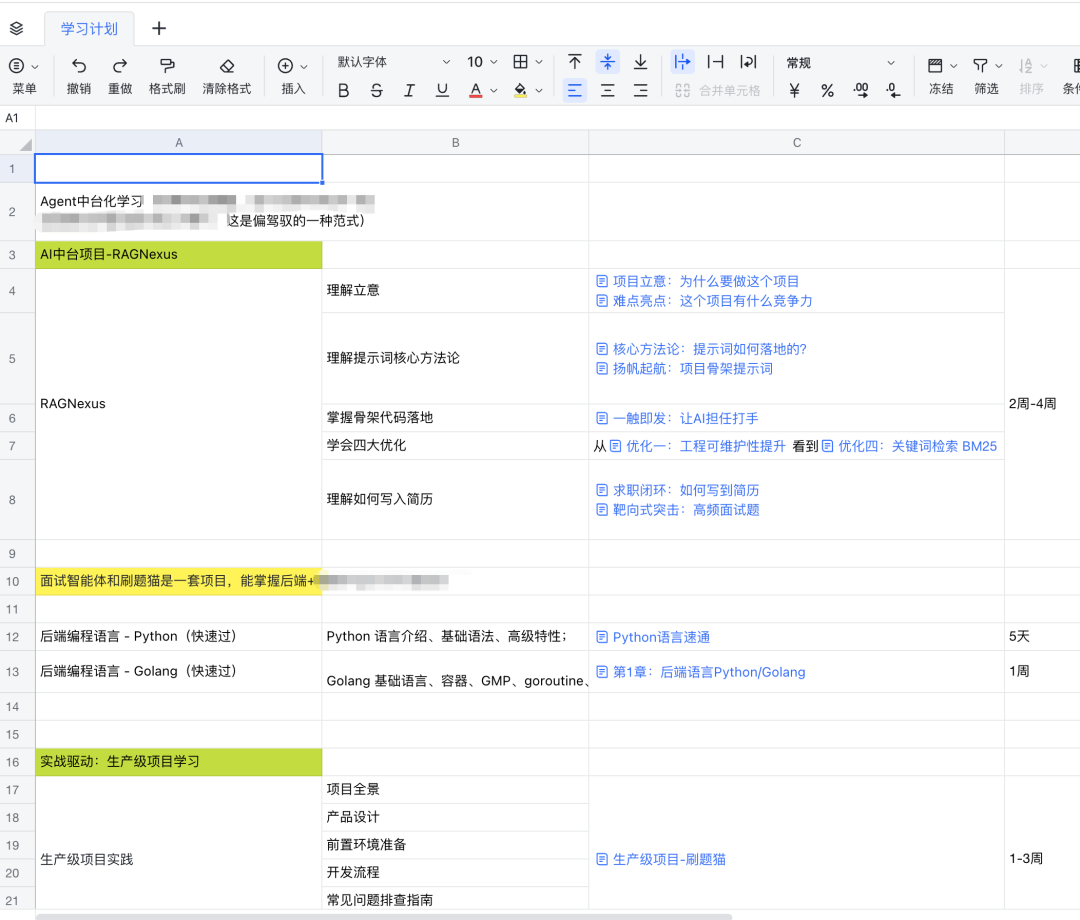The image size is (1080, 920).
Task: Select the cell 理解立意
Action: [x=455, y=291]
